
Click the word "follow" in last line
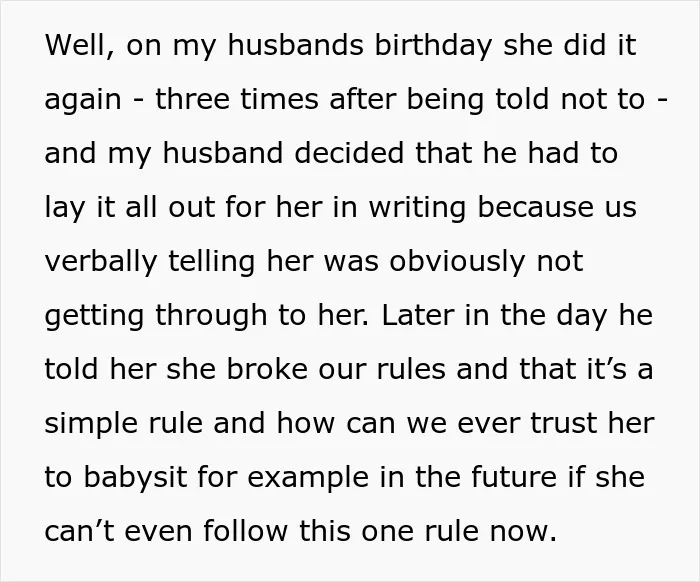tap(246, 531)
